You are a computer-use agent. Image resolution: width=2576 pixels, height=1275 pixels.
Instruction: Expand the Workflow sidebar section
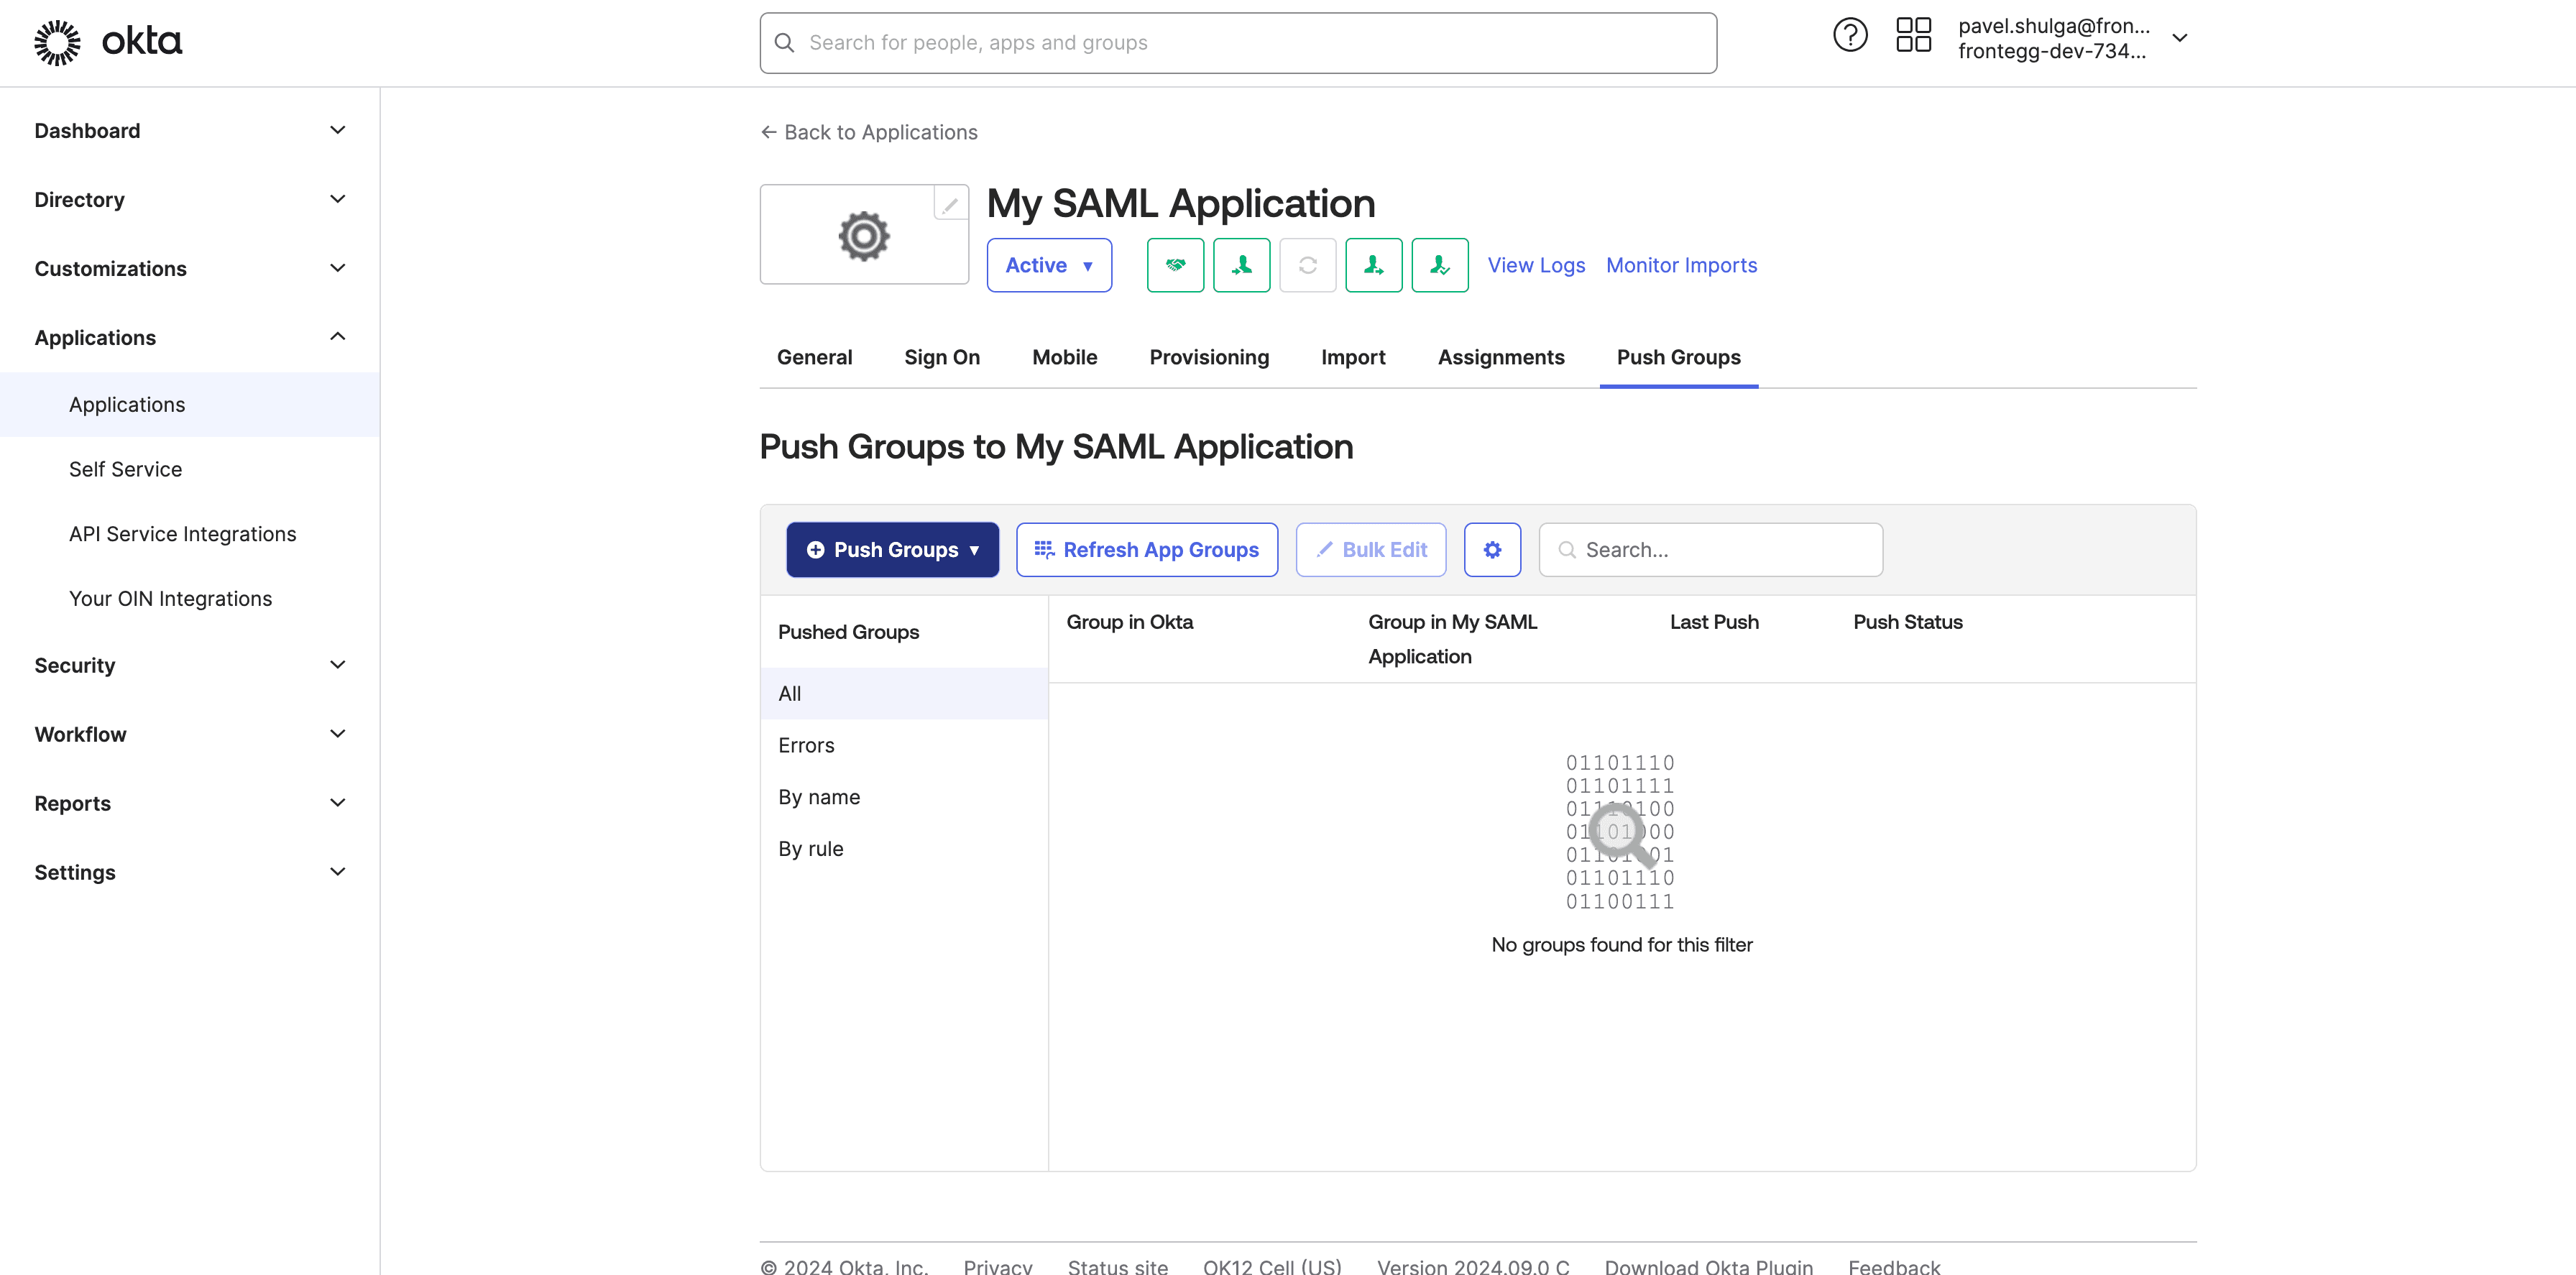coord(190,735)
